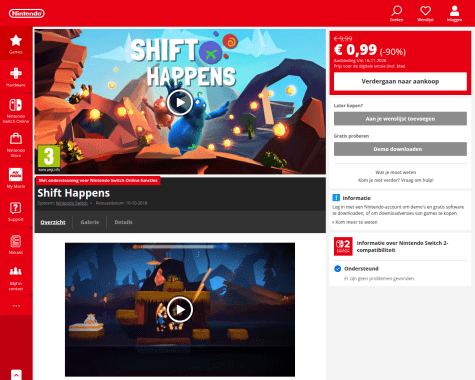Switch to the Details tab

(x=123, y=222)
